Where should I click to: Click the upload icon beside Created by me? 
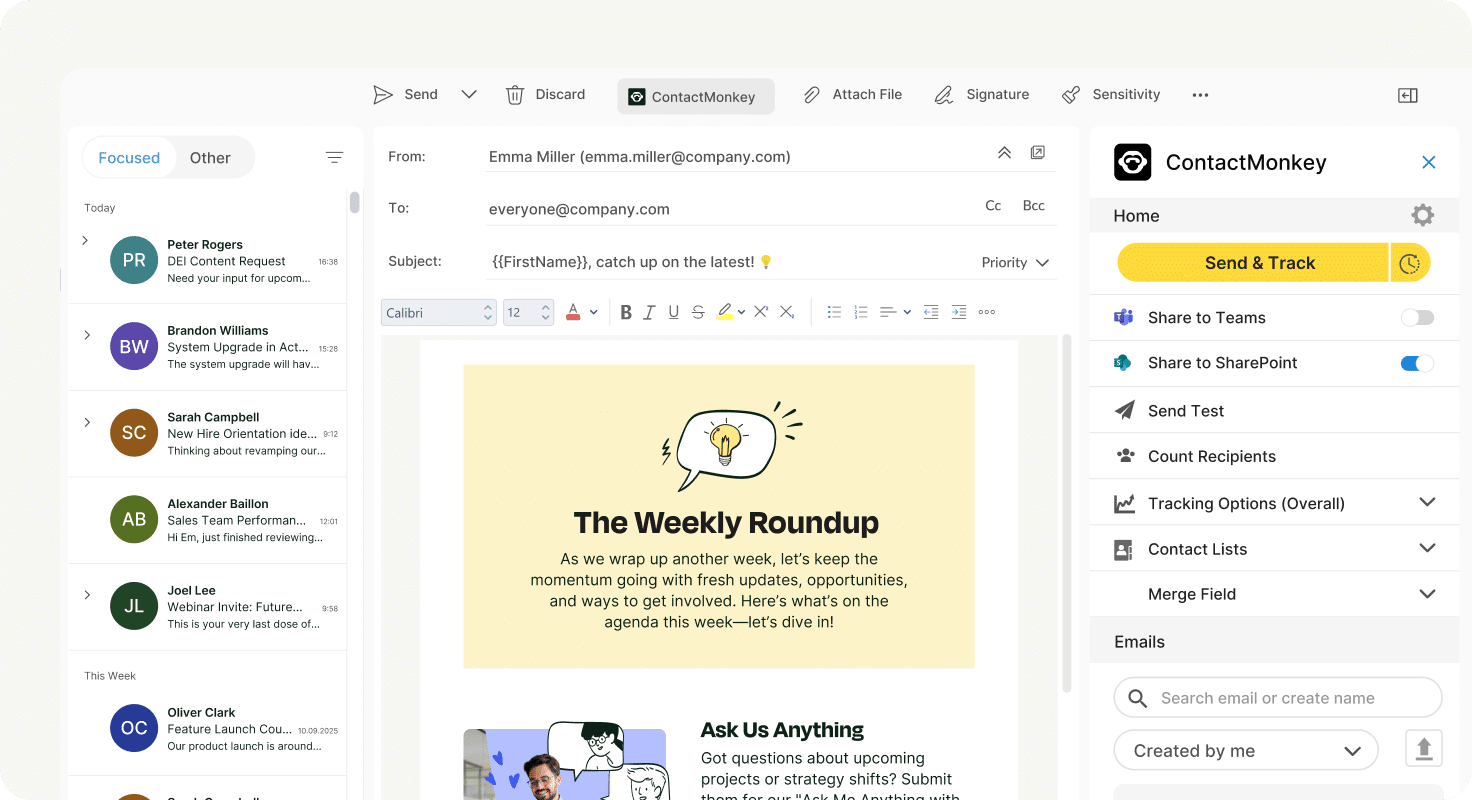[x=1424, y=749]
